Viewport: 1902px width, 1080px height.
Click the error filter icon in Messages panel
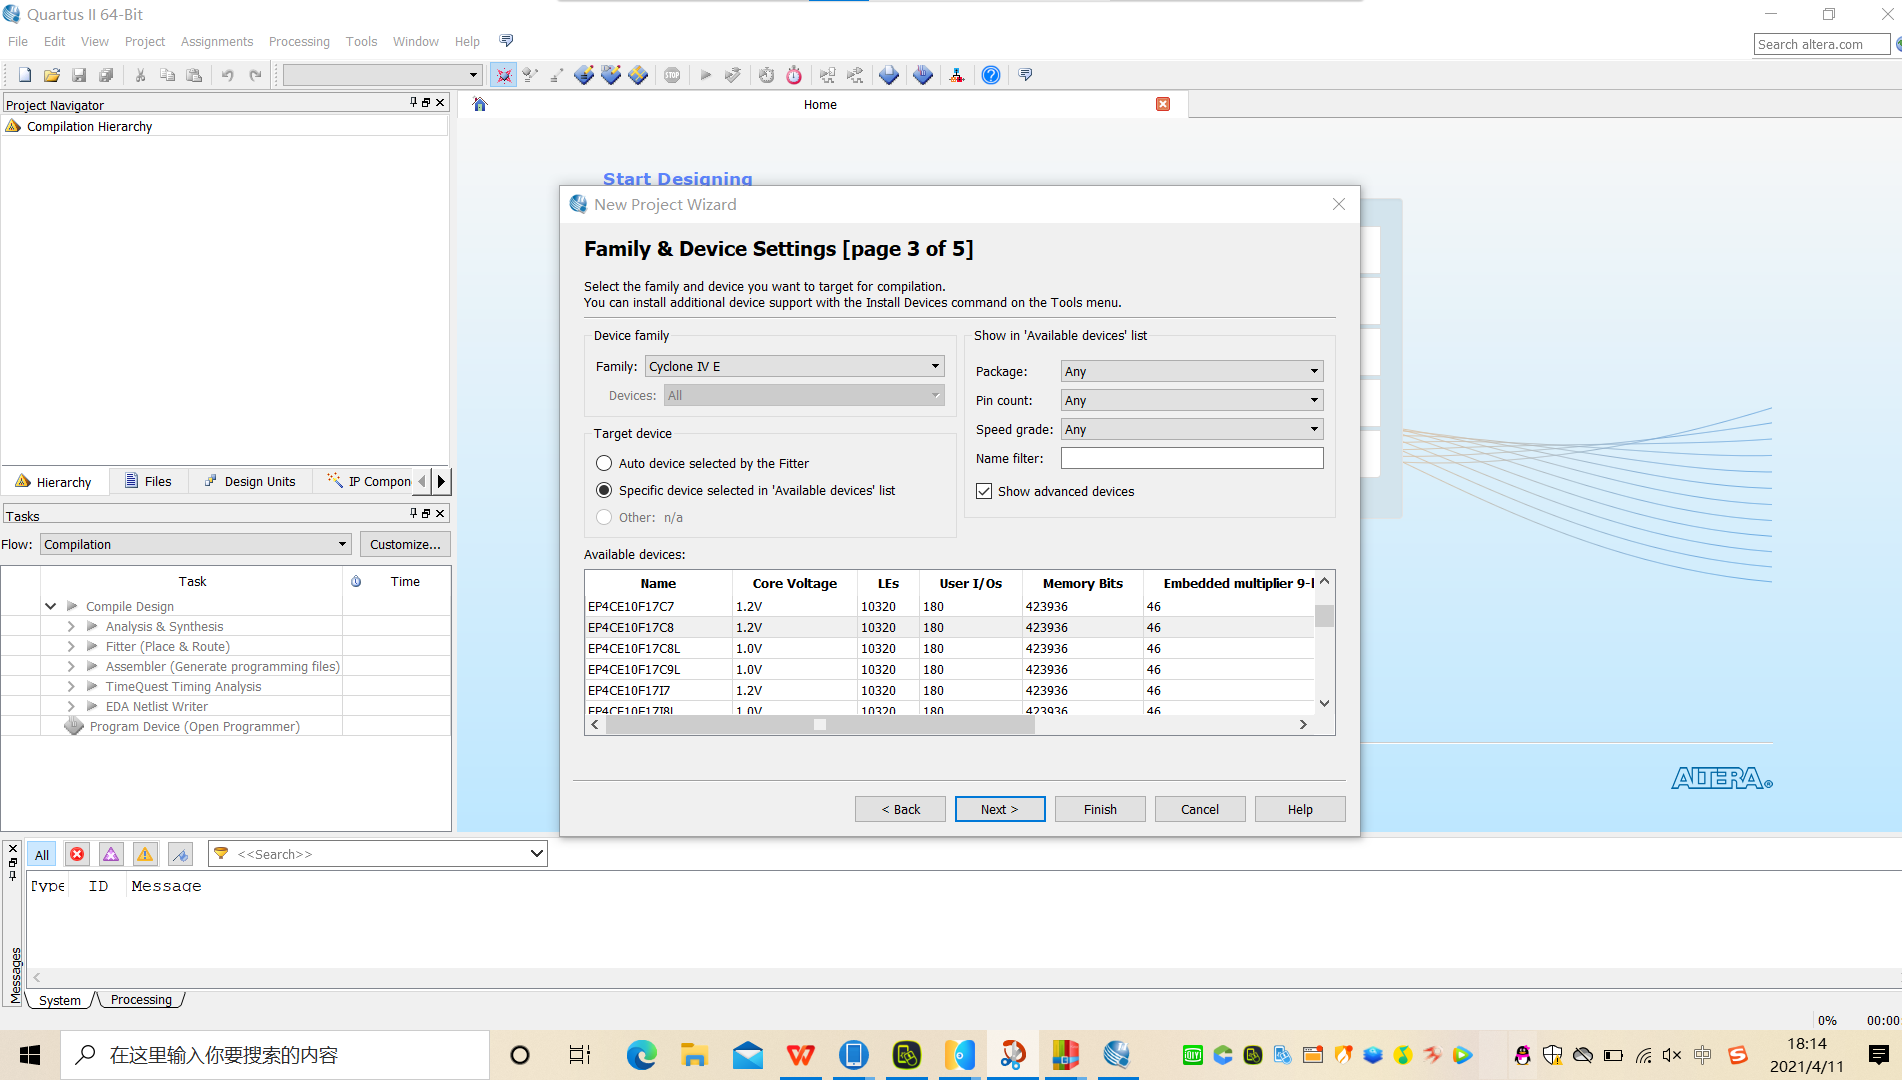[x=77, y=854]
